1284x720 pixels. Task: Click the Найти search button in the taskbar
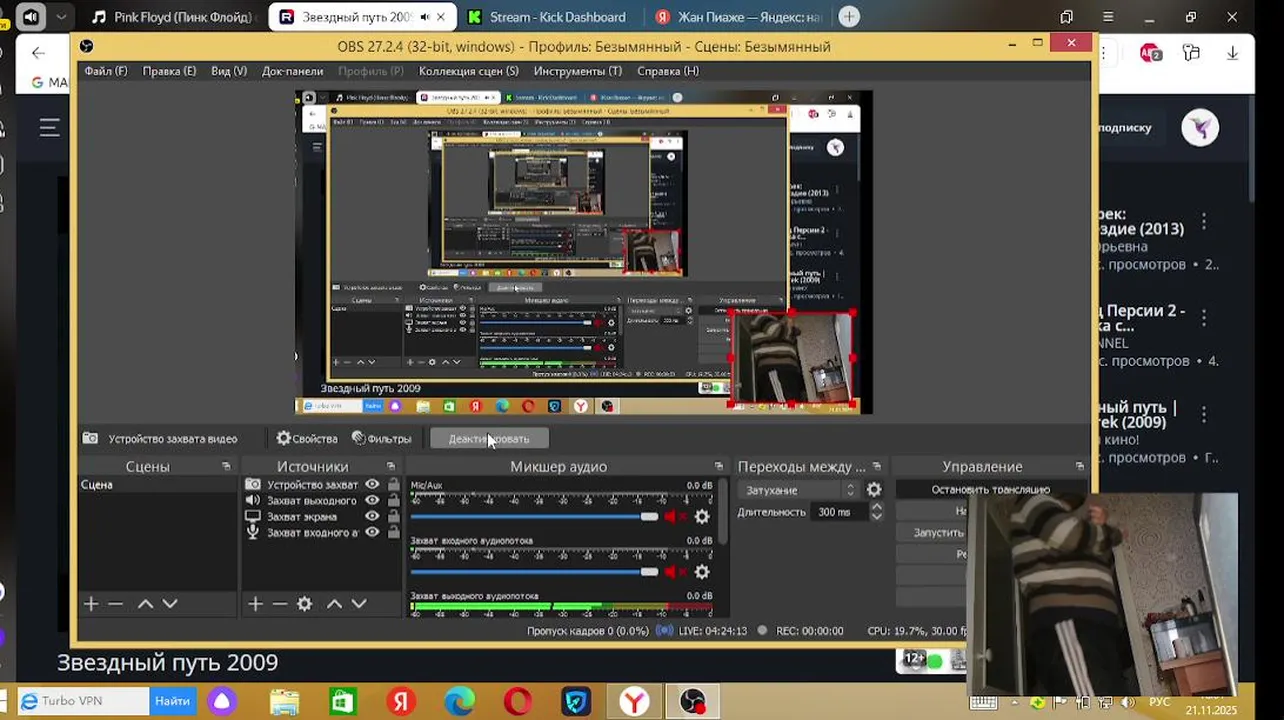172,701
